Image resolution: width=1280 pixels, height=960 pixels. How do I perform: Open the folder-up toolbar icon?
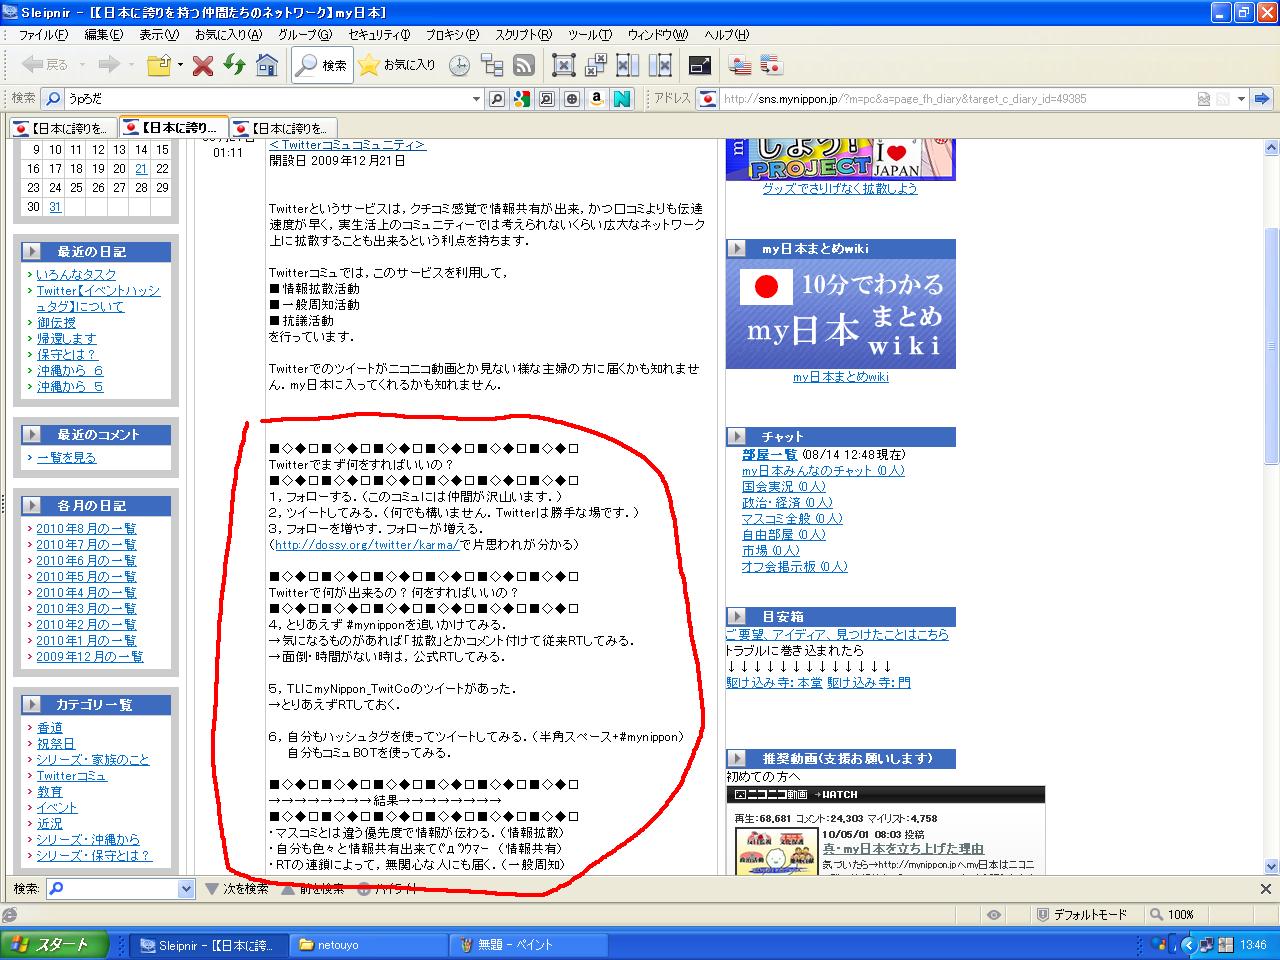[x=159, y=65]
